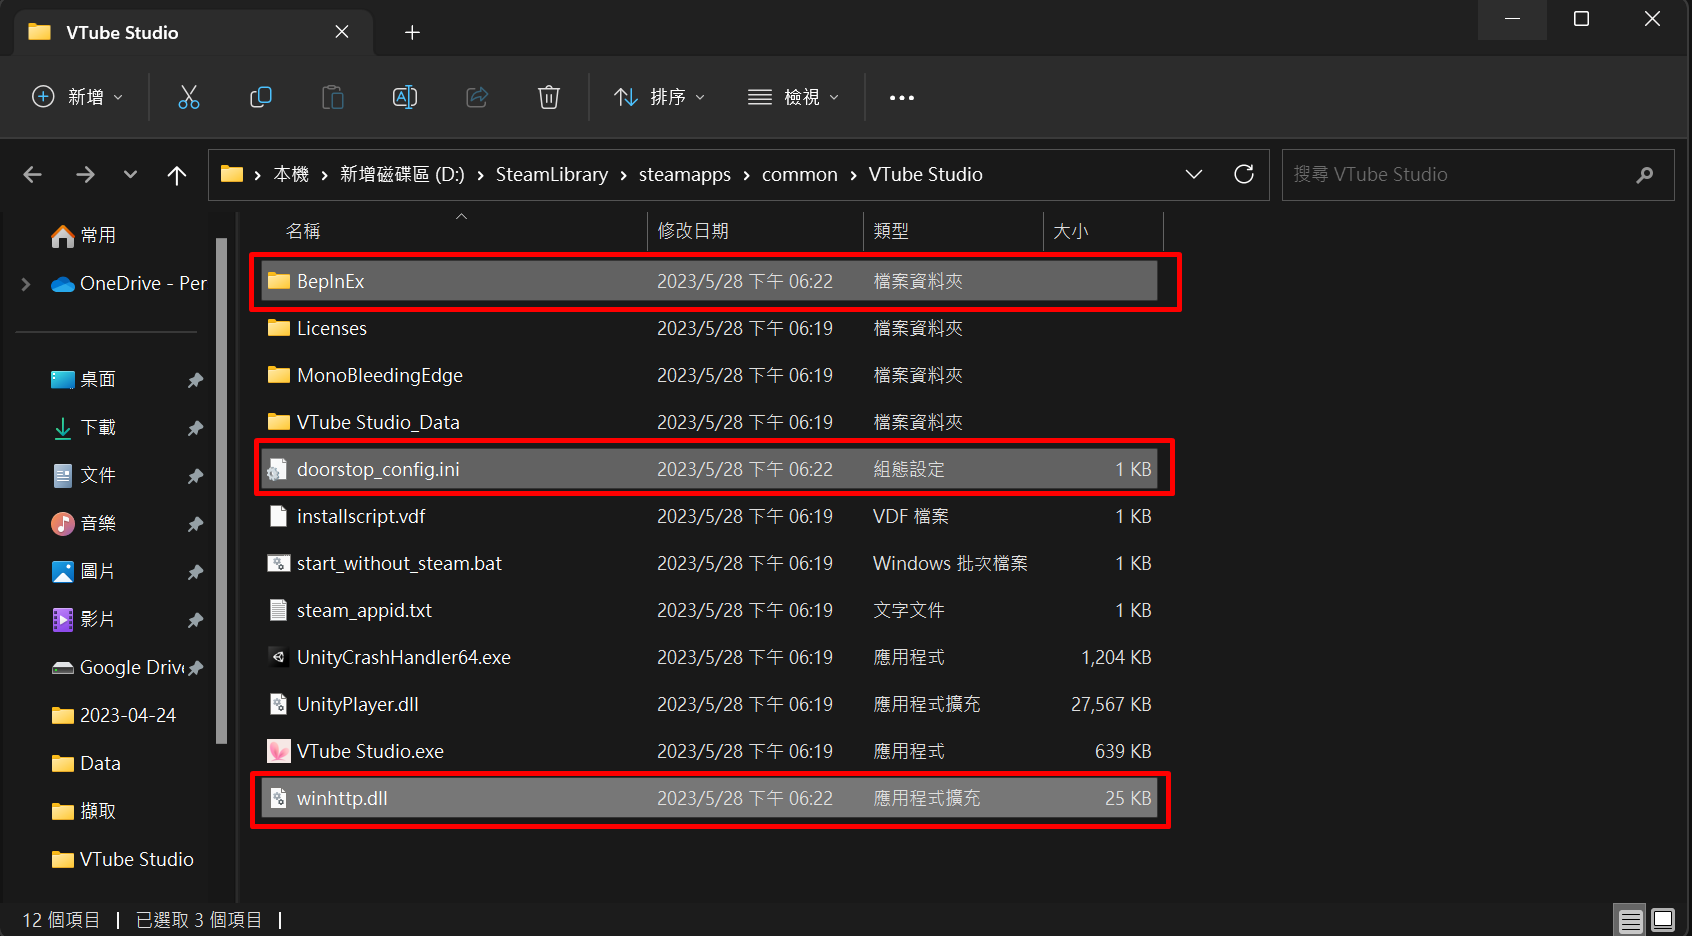This screenshot has height=936, width=1692.
Task: Open the 2023-04-24 sidebar folder
Action: coord(114,715)
